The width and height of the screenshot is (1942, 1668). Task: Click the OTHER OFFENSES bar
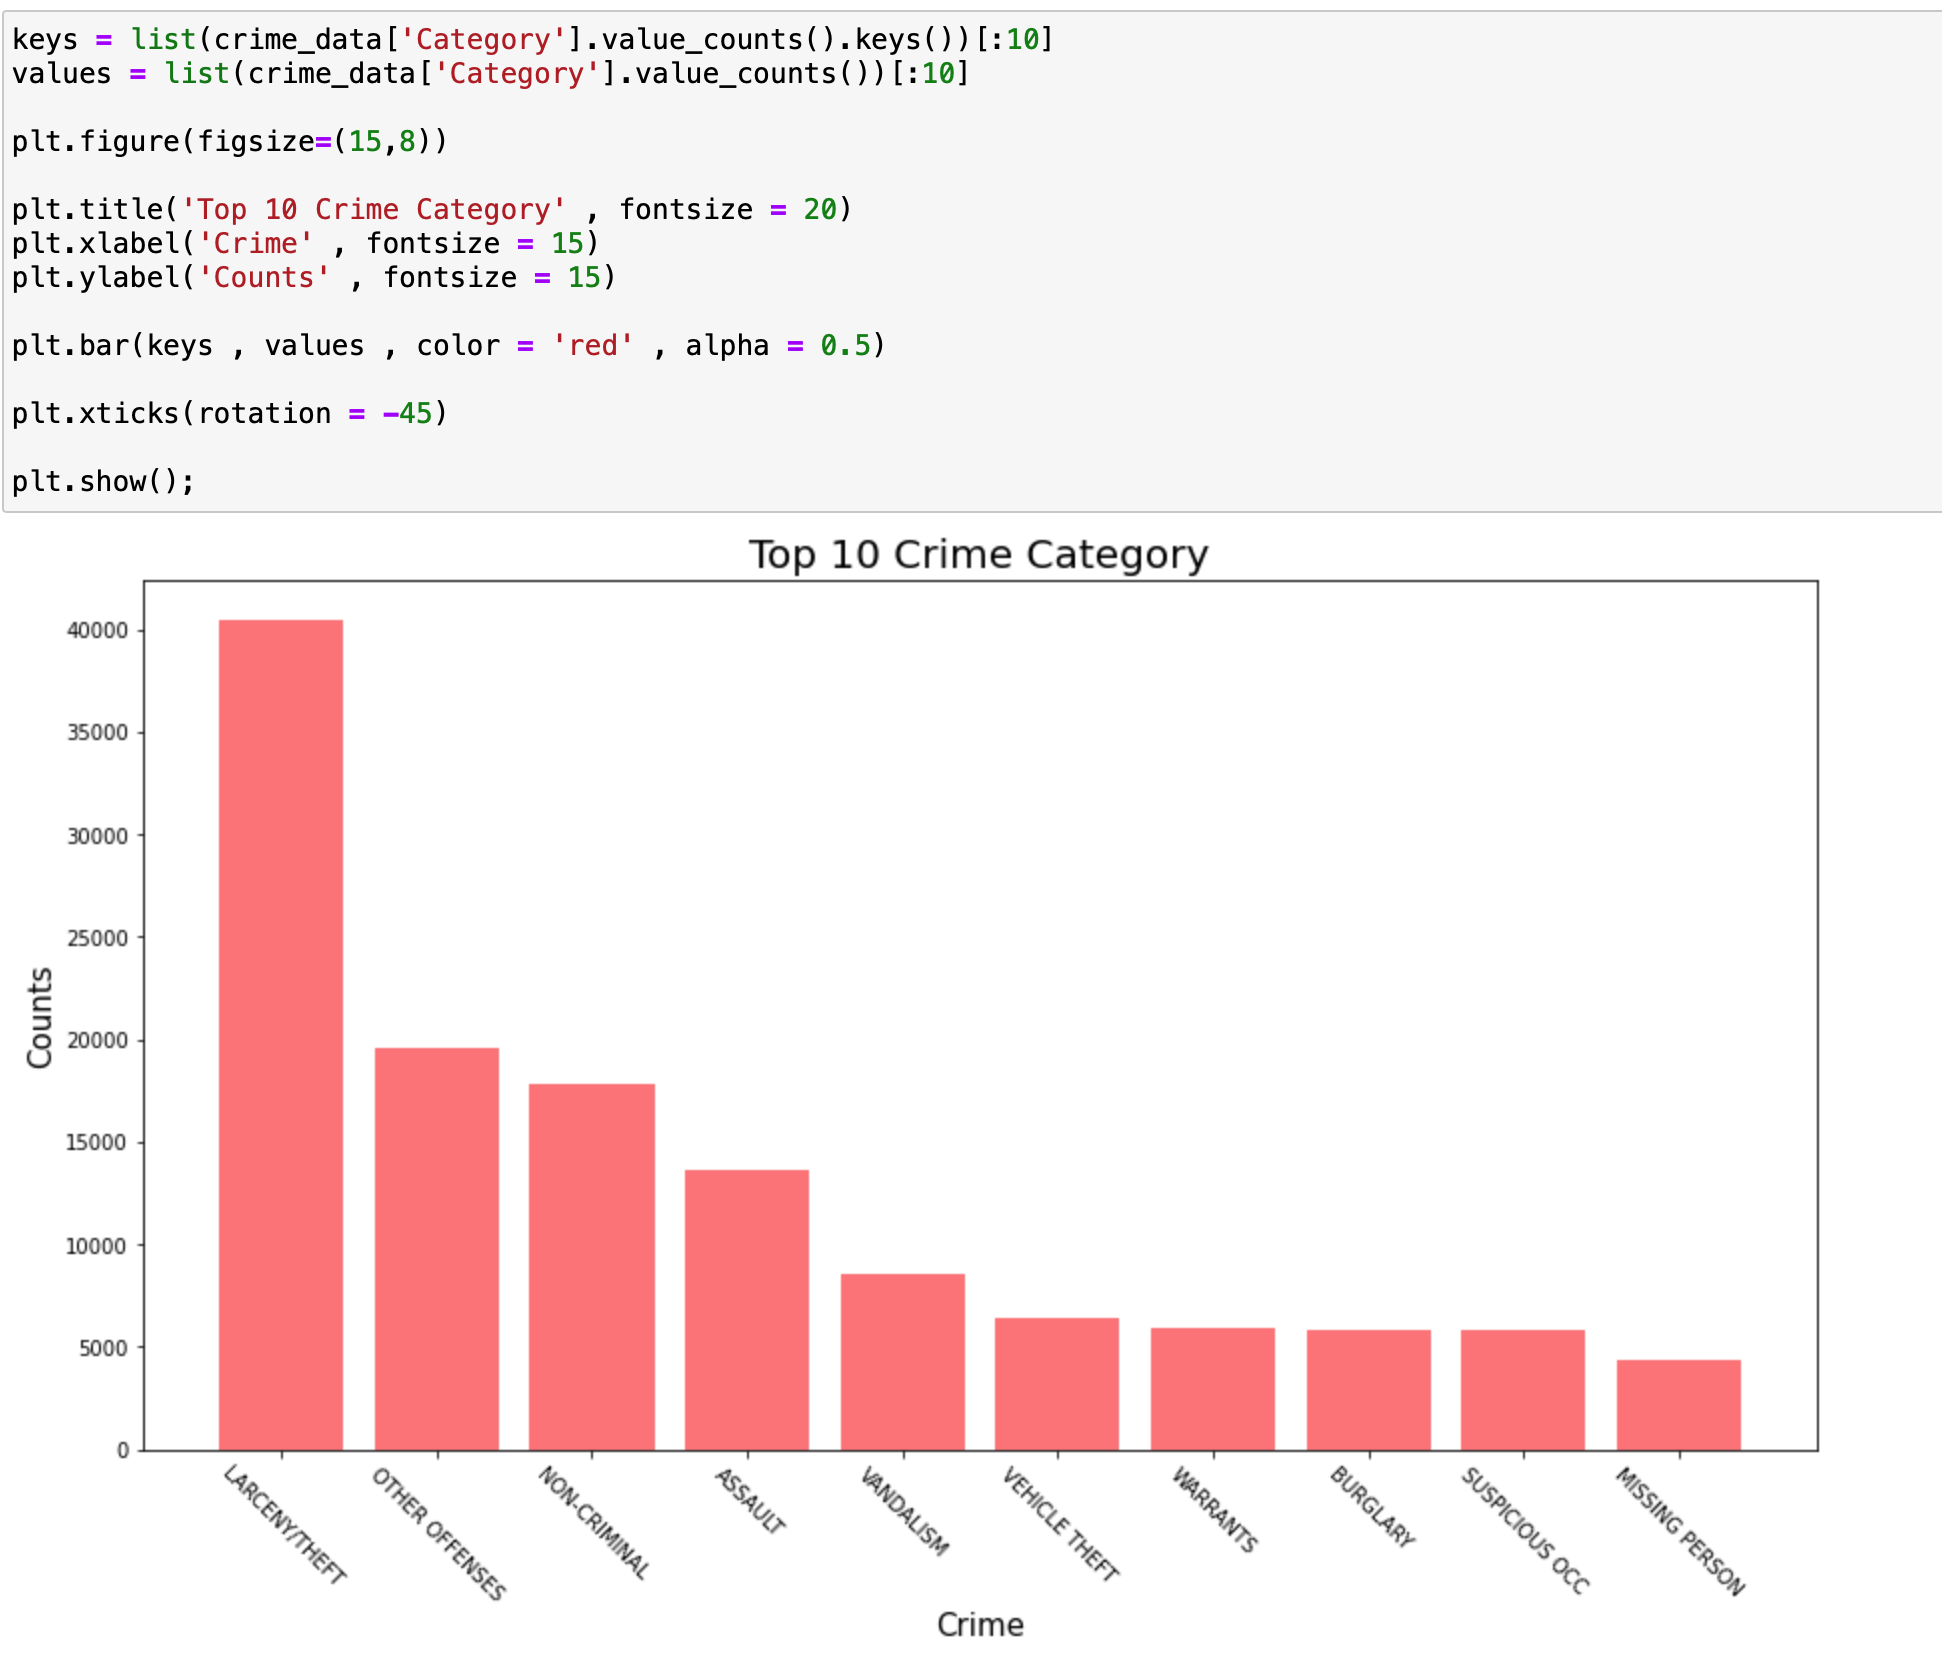pos(437,1249)
